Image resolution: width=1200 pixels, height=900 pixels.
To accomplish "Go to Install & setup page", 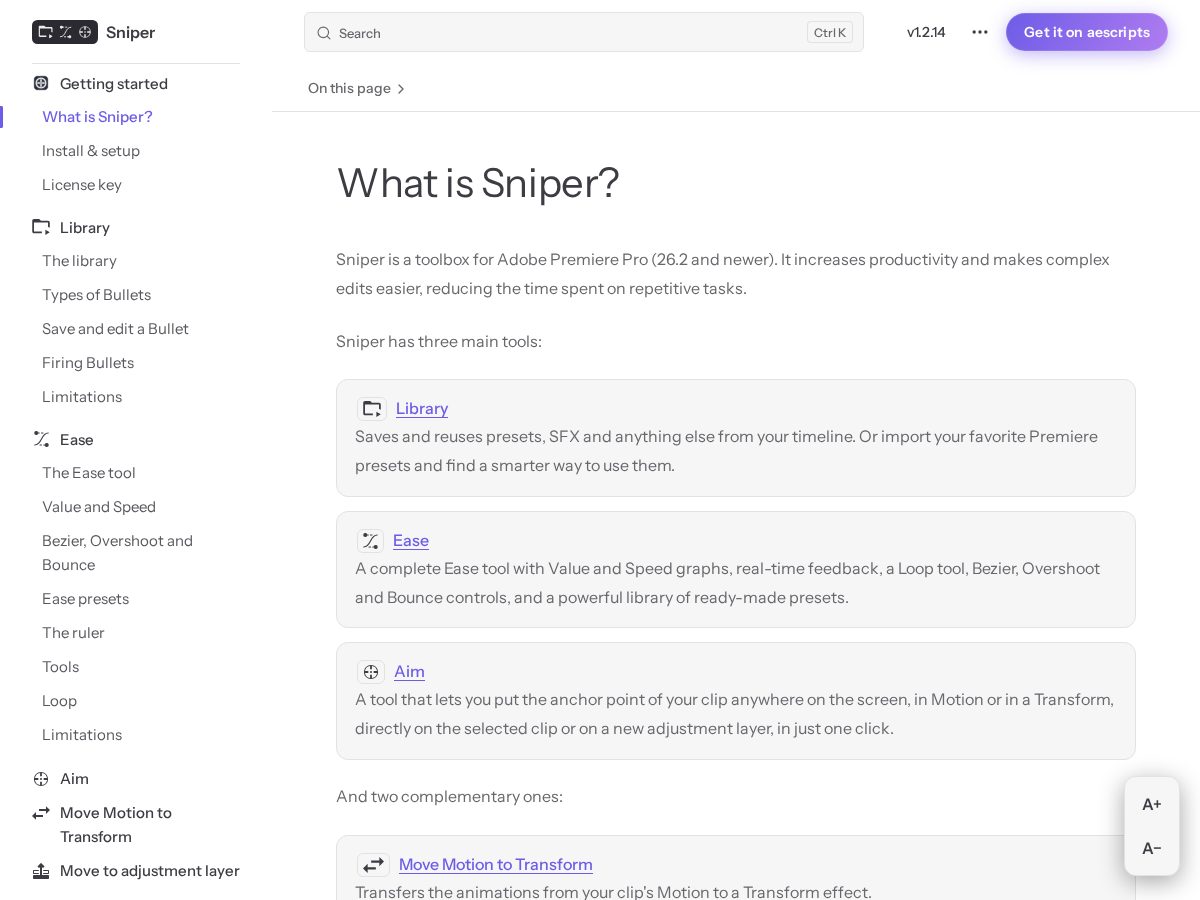I will pos(91,150).
